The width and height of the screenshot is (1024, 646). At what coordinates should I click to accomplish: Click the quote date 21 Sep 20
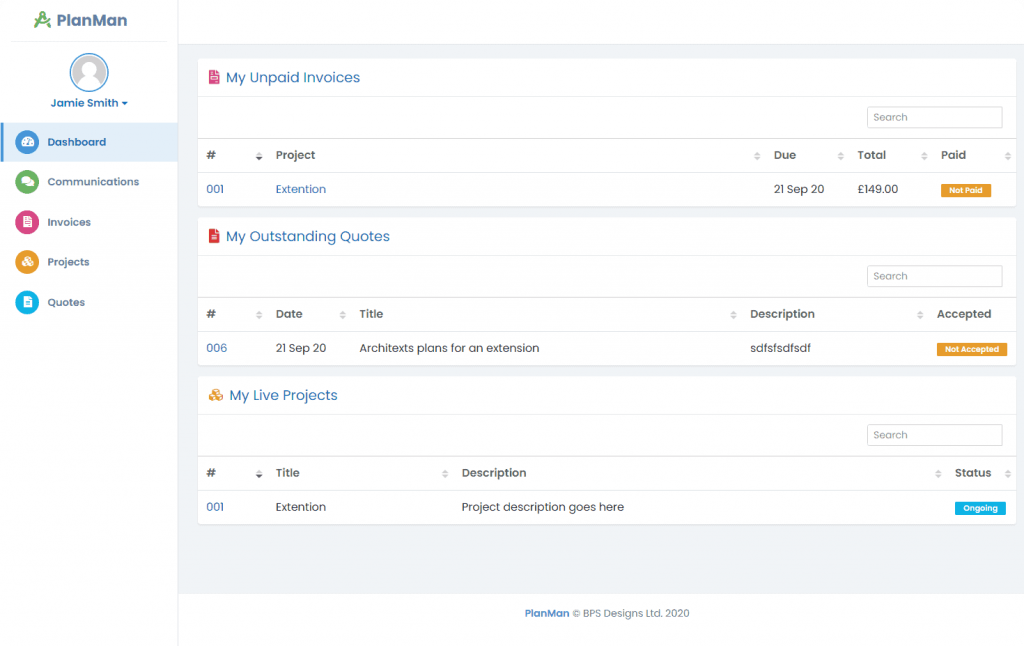point(300,348)
